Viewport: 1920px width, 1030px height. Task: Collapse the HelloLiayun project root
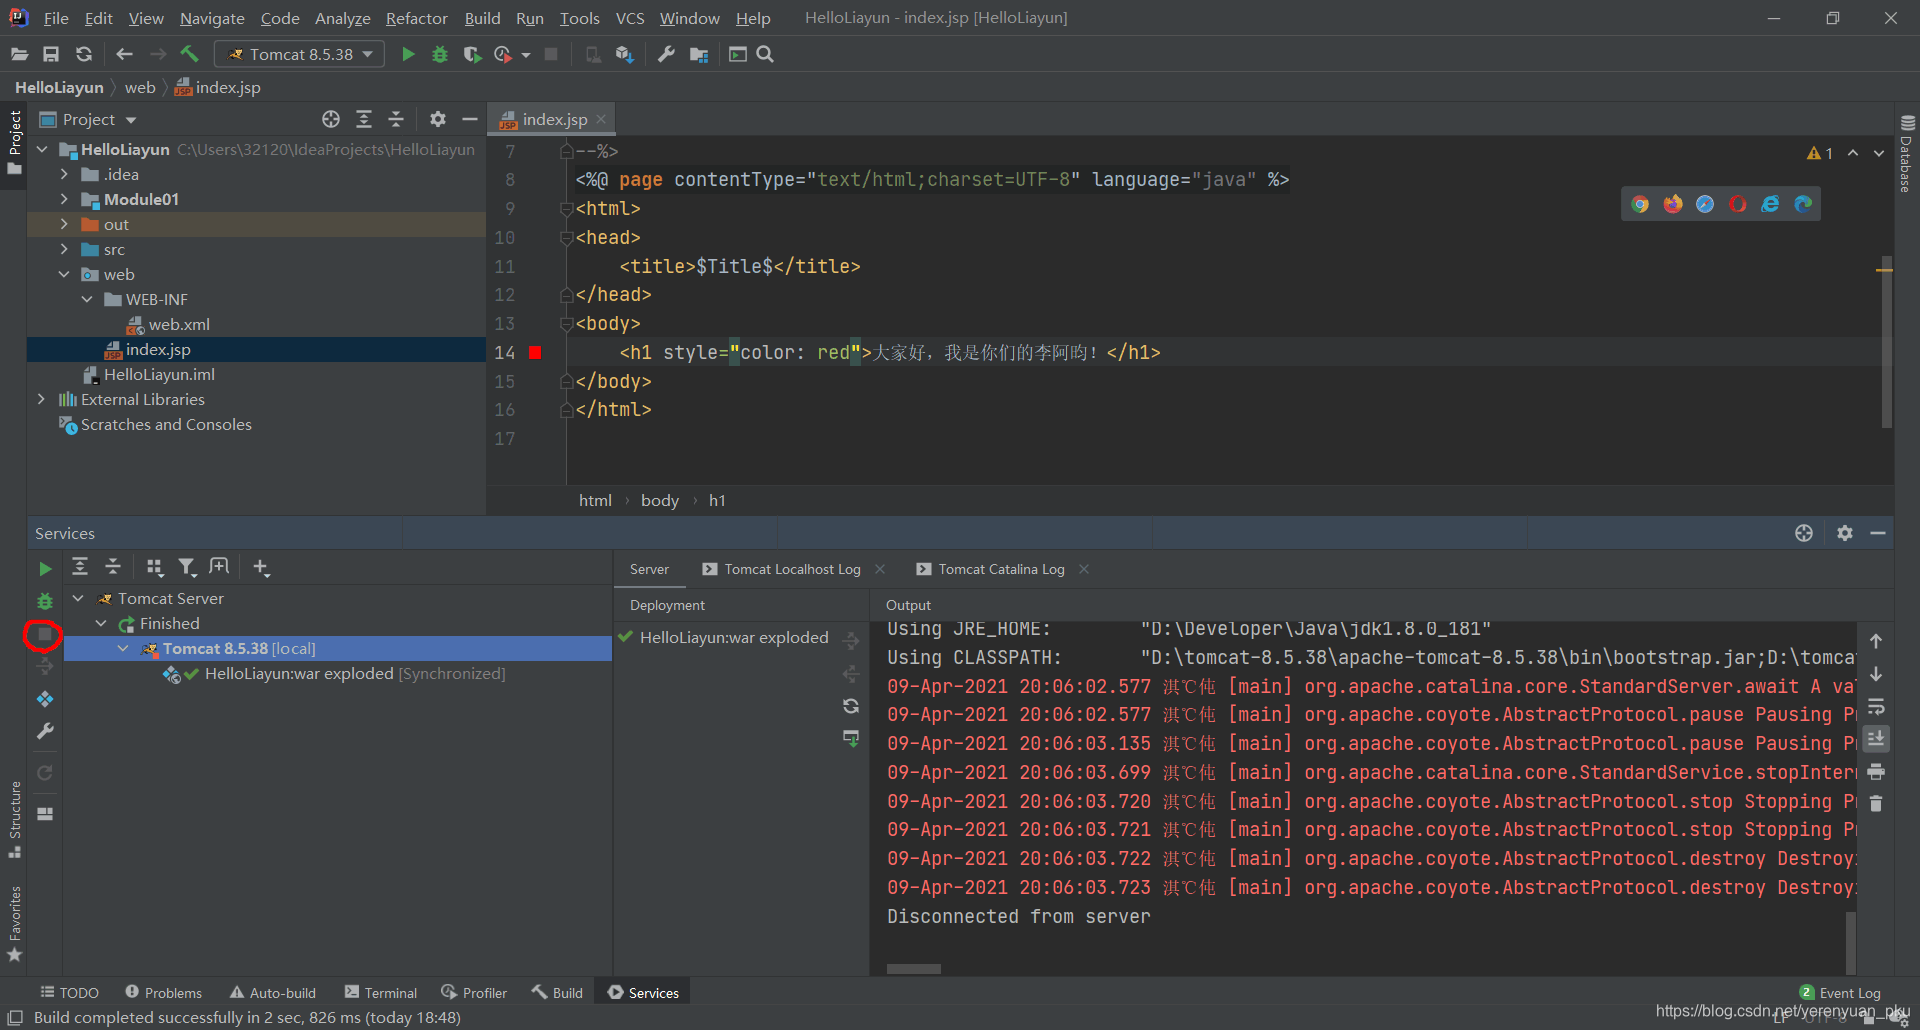(42, 149)
